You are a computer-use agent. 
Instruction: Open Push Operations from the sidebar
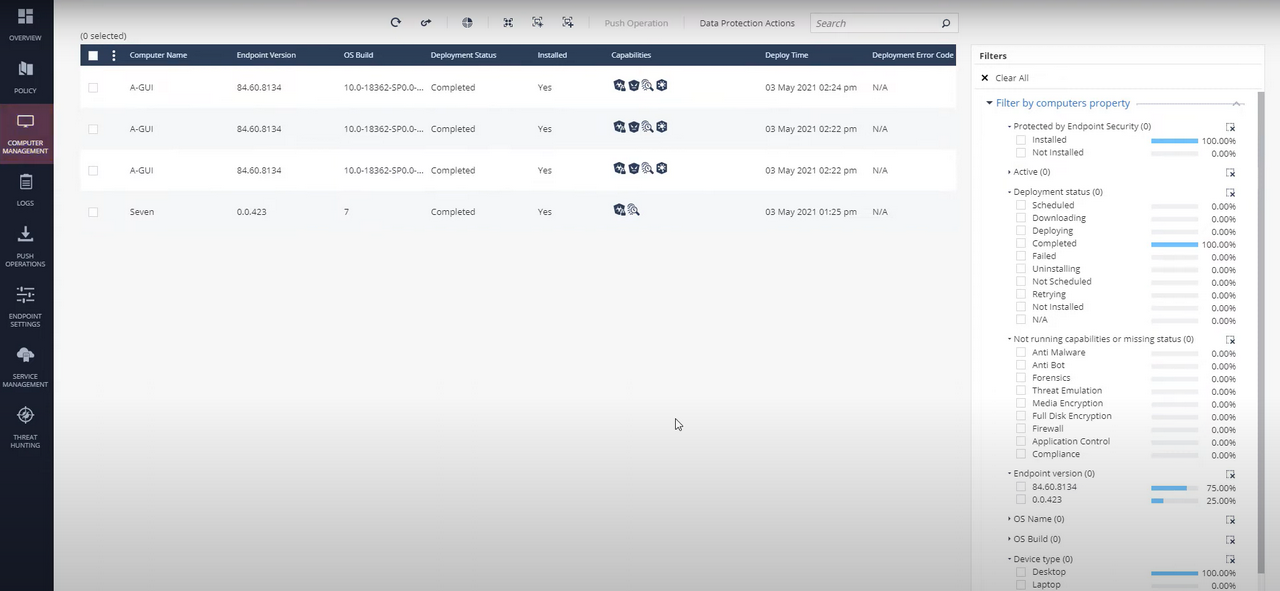[x=25, y=240]
